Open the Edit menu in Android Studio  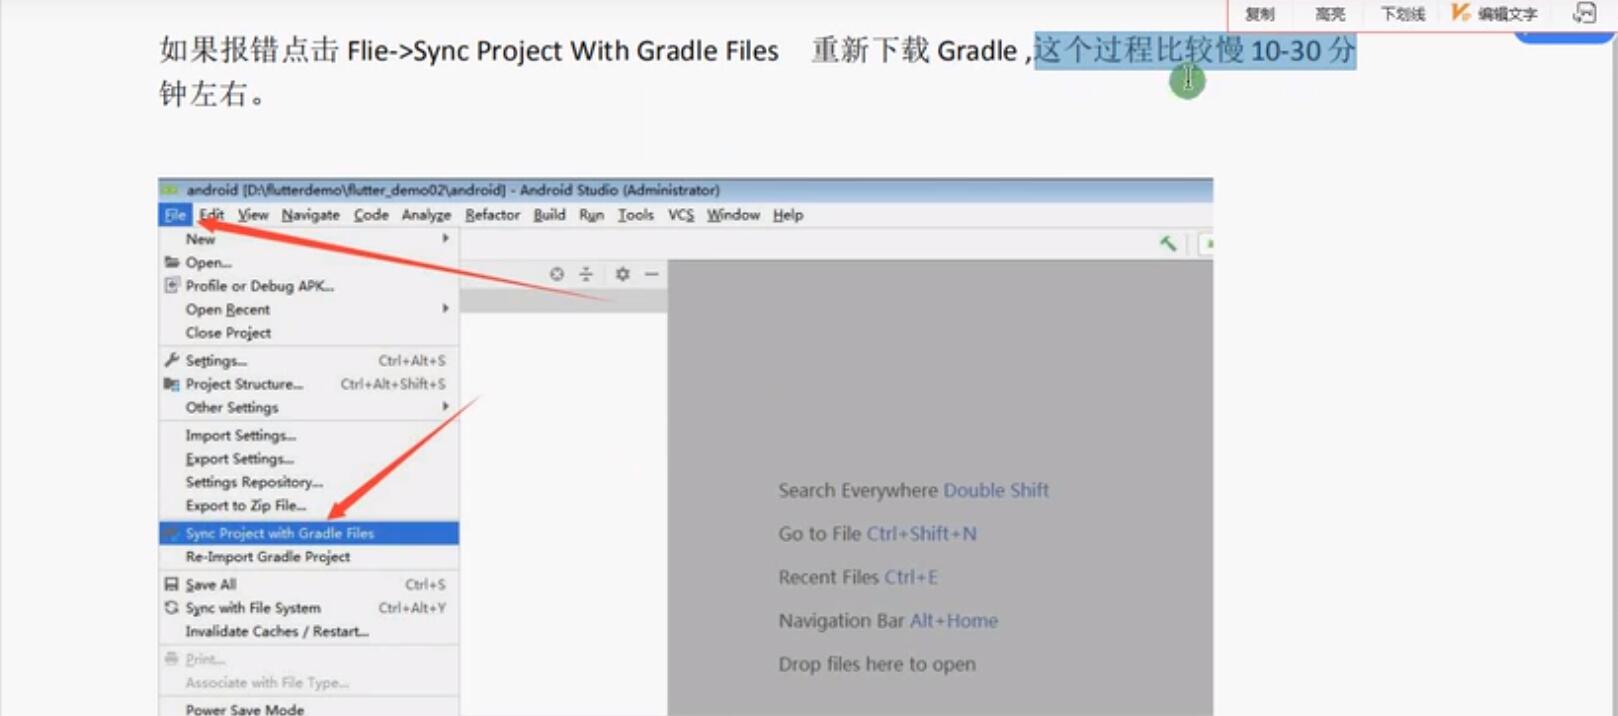click(x=211, y=215)
